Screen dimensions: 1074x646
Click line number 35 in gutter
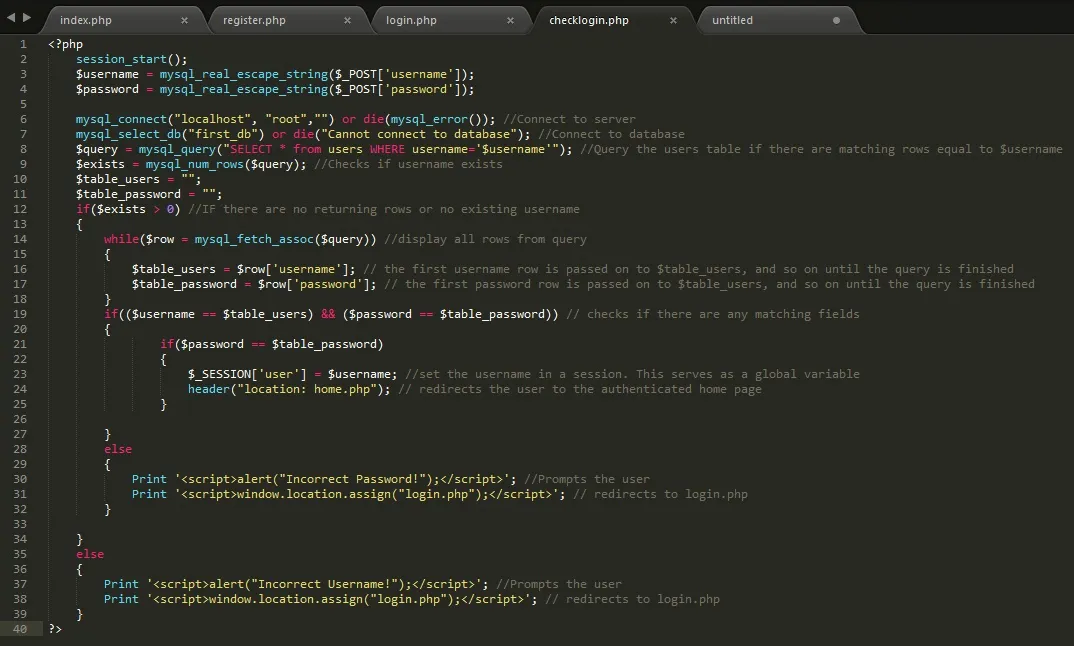[20, 554]
